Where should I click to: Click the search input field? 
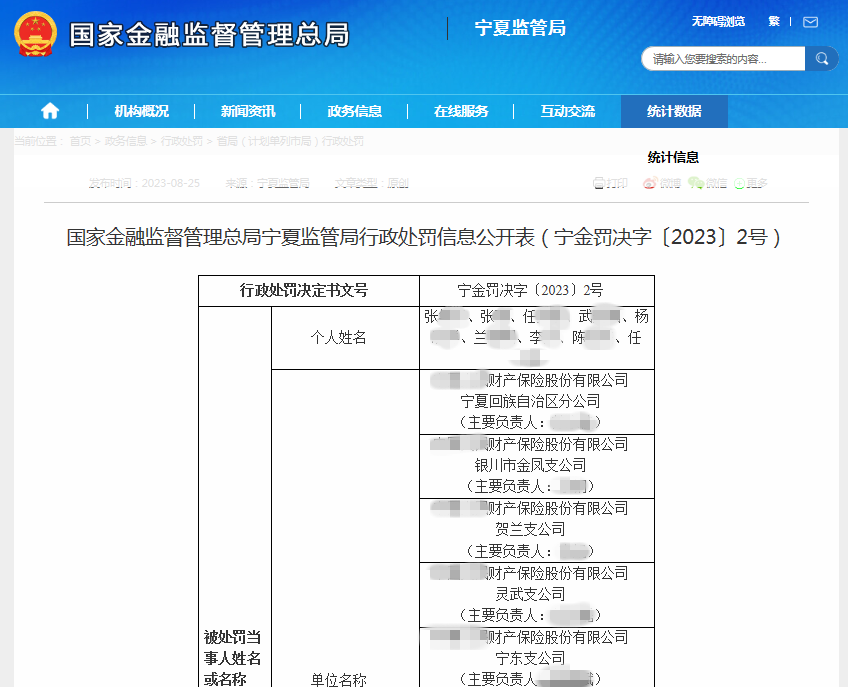click(x=722, y=59)
